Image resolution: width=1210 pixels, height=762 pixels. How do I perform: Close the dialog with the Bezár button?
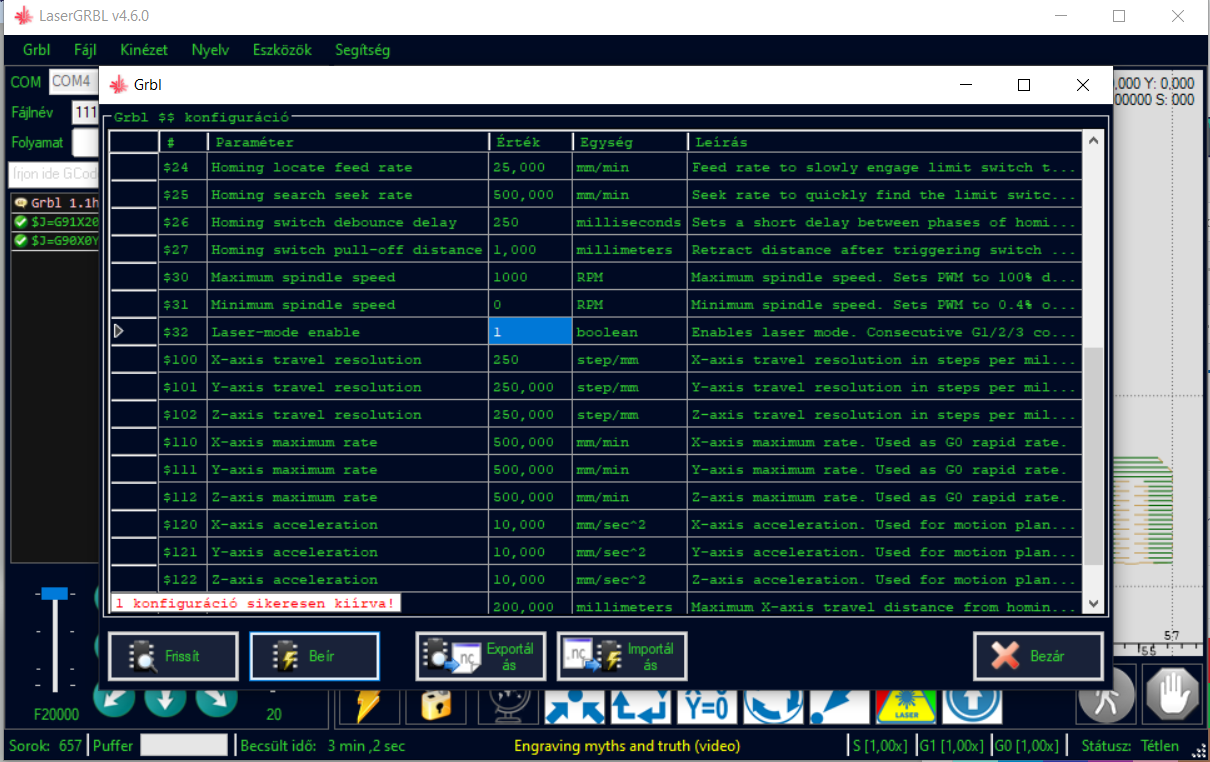coord(1038,657)
